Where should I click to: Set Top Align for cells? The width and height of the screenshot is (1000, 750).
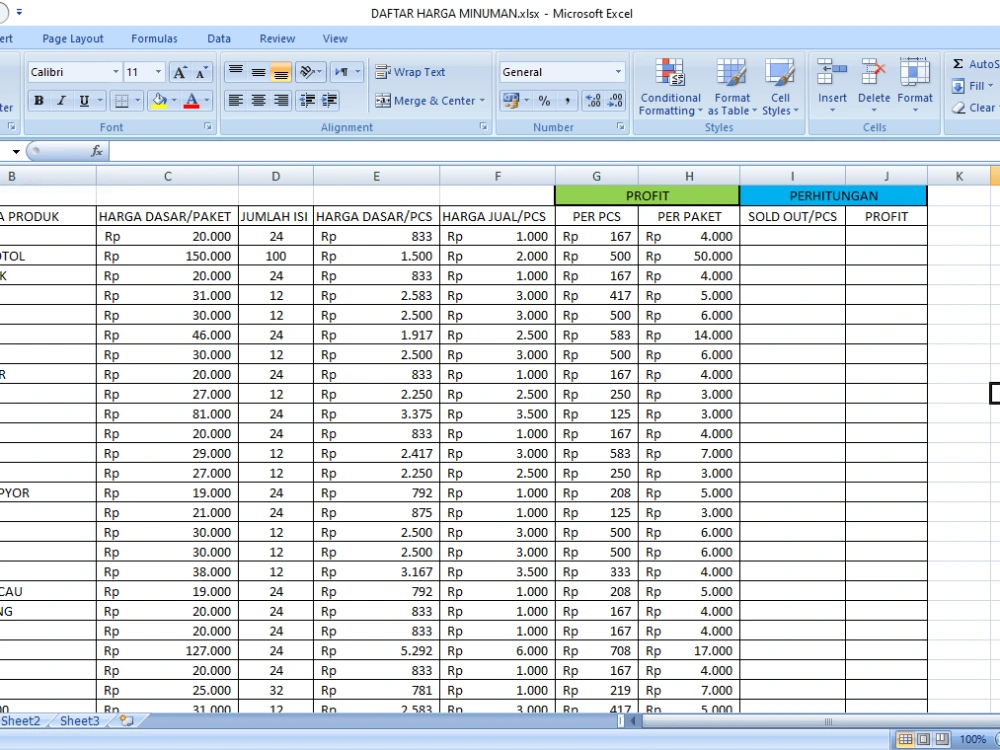(x=235, y=72)
